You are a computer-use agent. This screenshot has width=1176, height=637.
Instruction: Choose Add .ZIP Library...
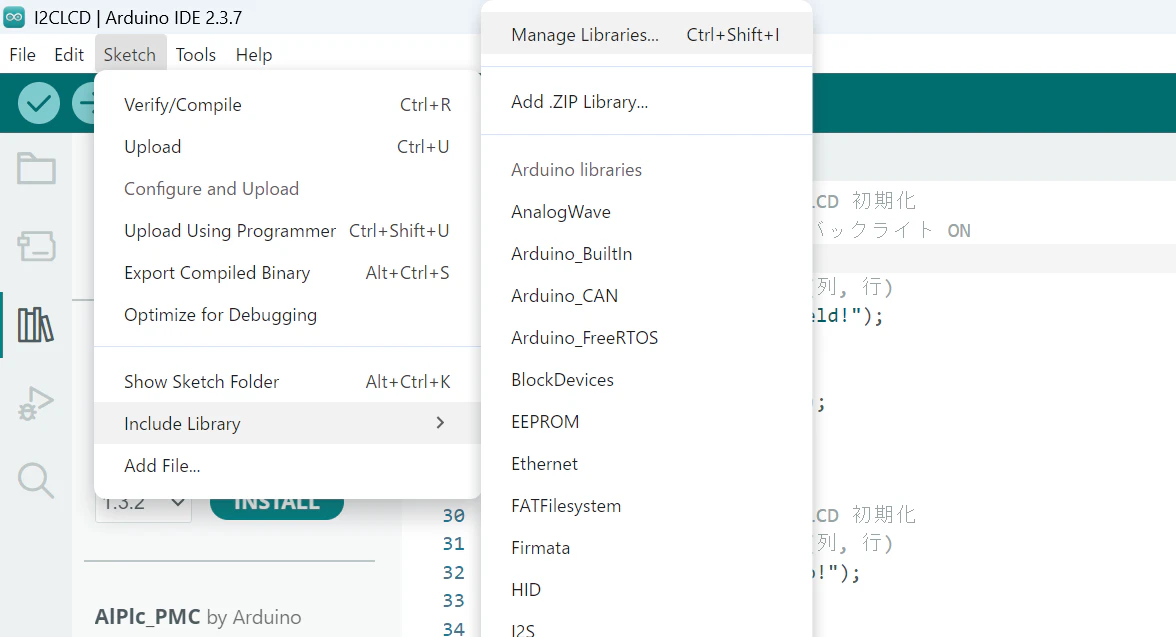(x=646, y=102)
